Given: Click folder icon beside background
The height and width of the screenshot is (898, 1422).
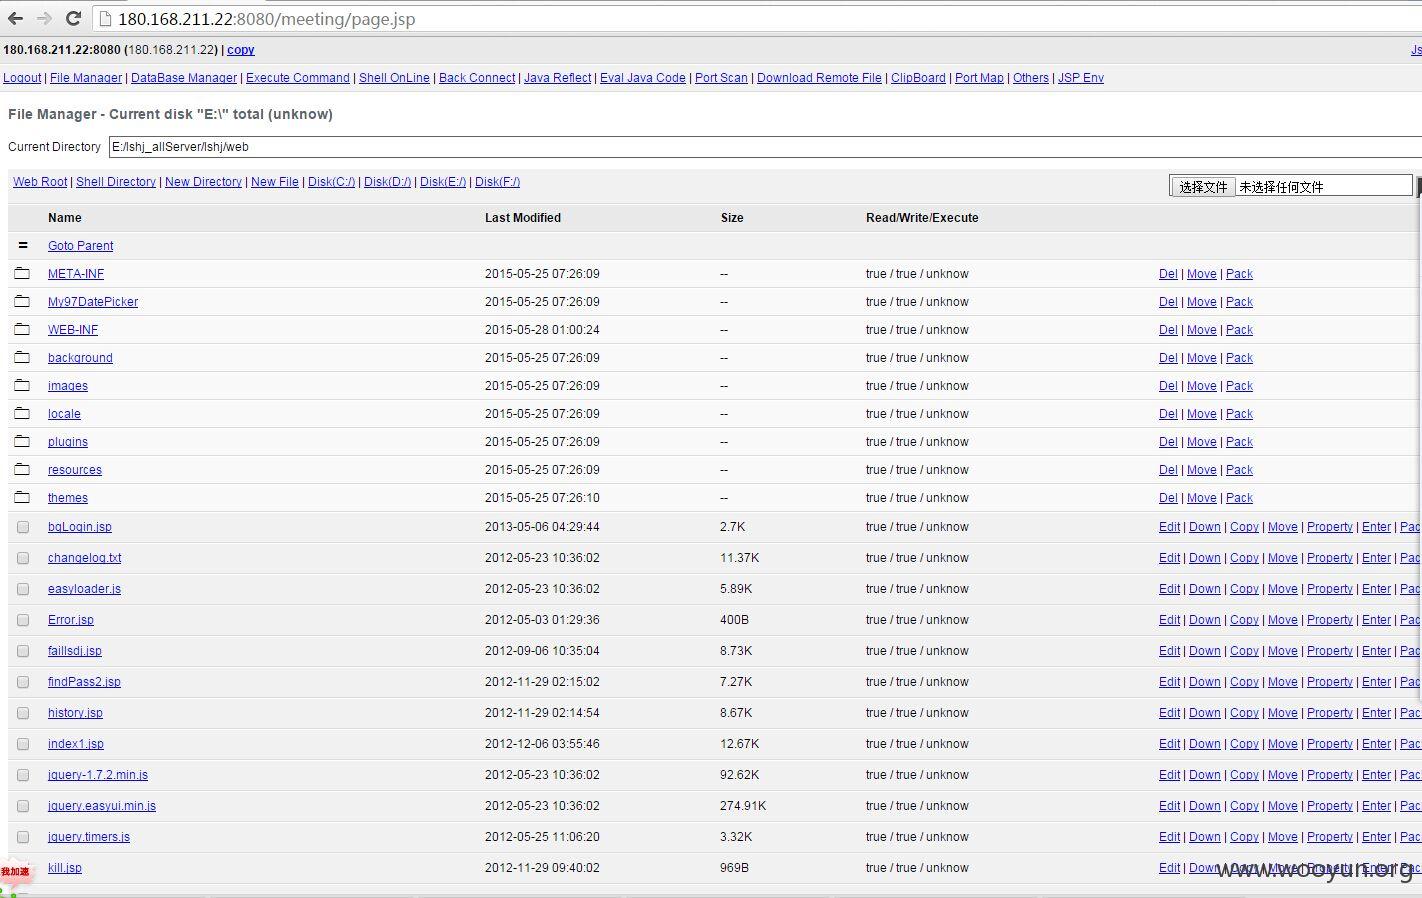Looking at the screenshot, I should 22,357.
